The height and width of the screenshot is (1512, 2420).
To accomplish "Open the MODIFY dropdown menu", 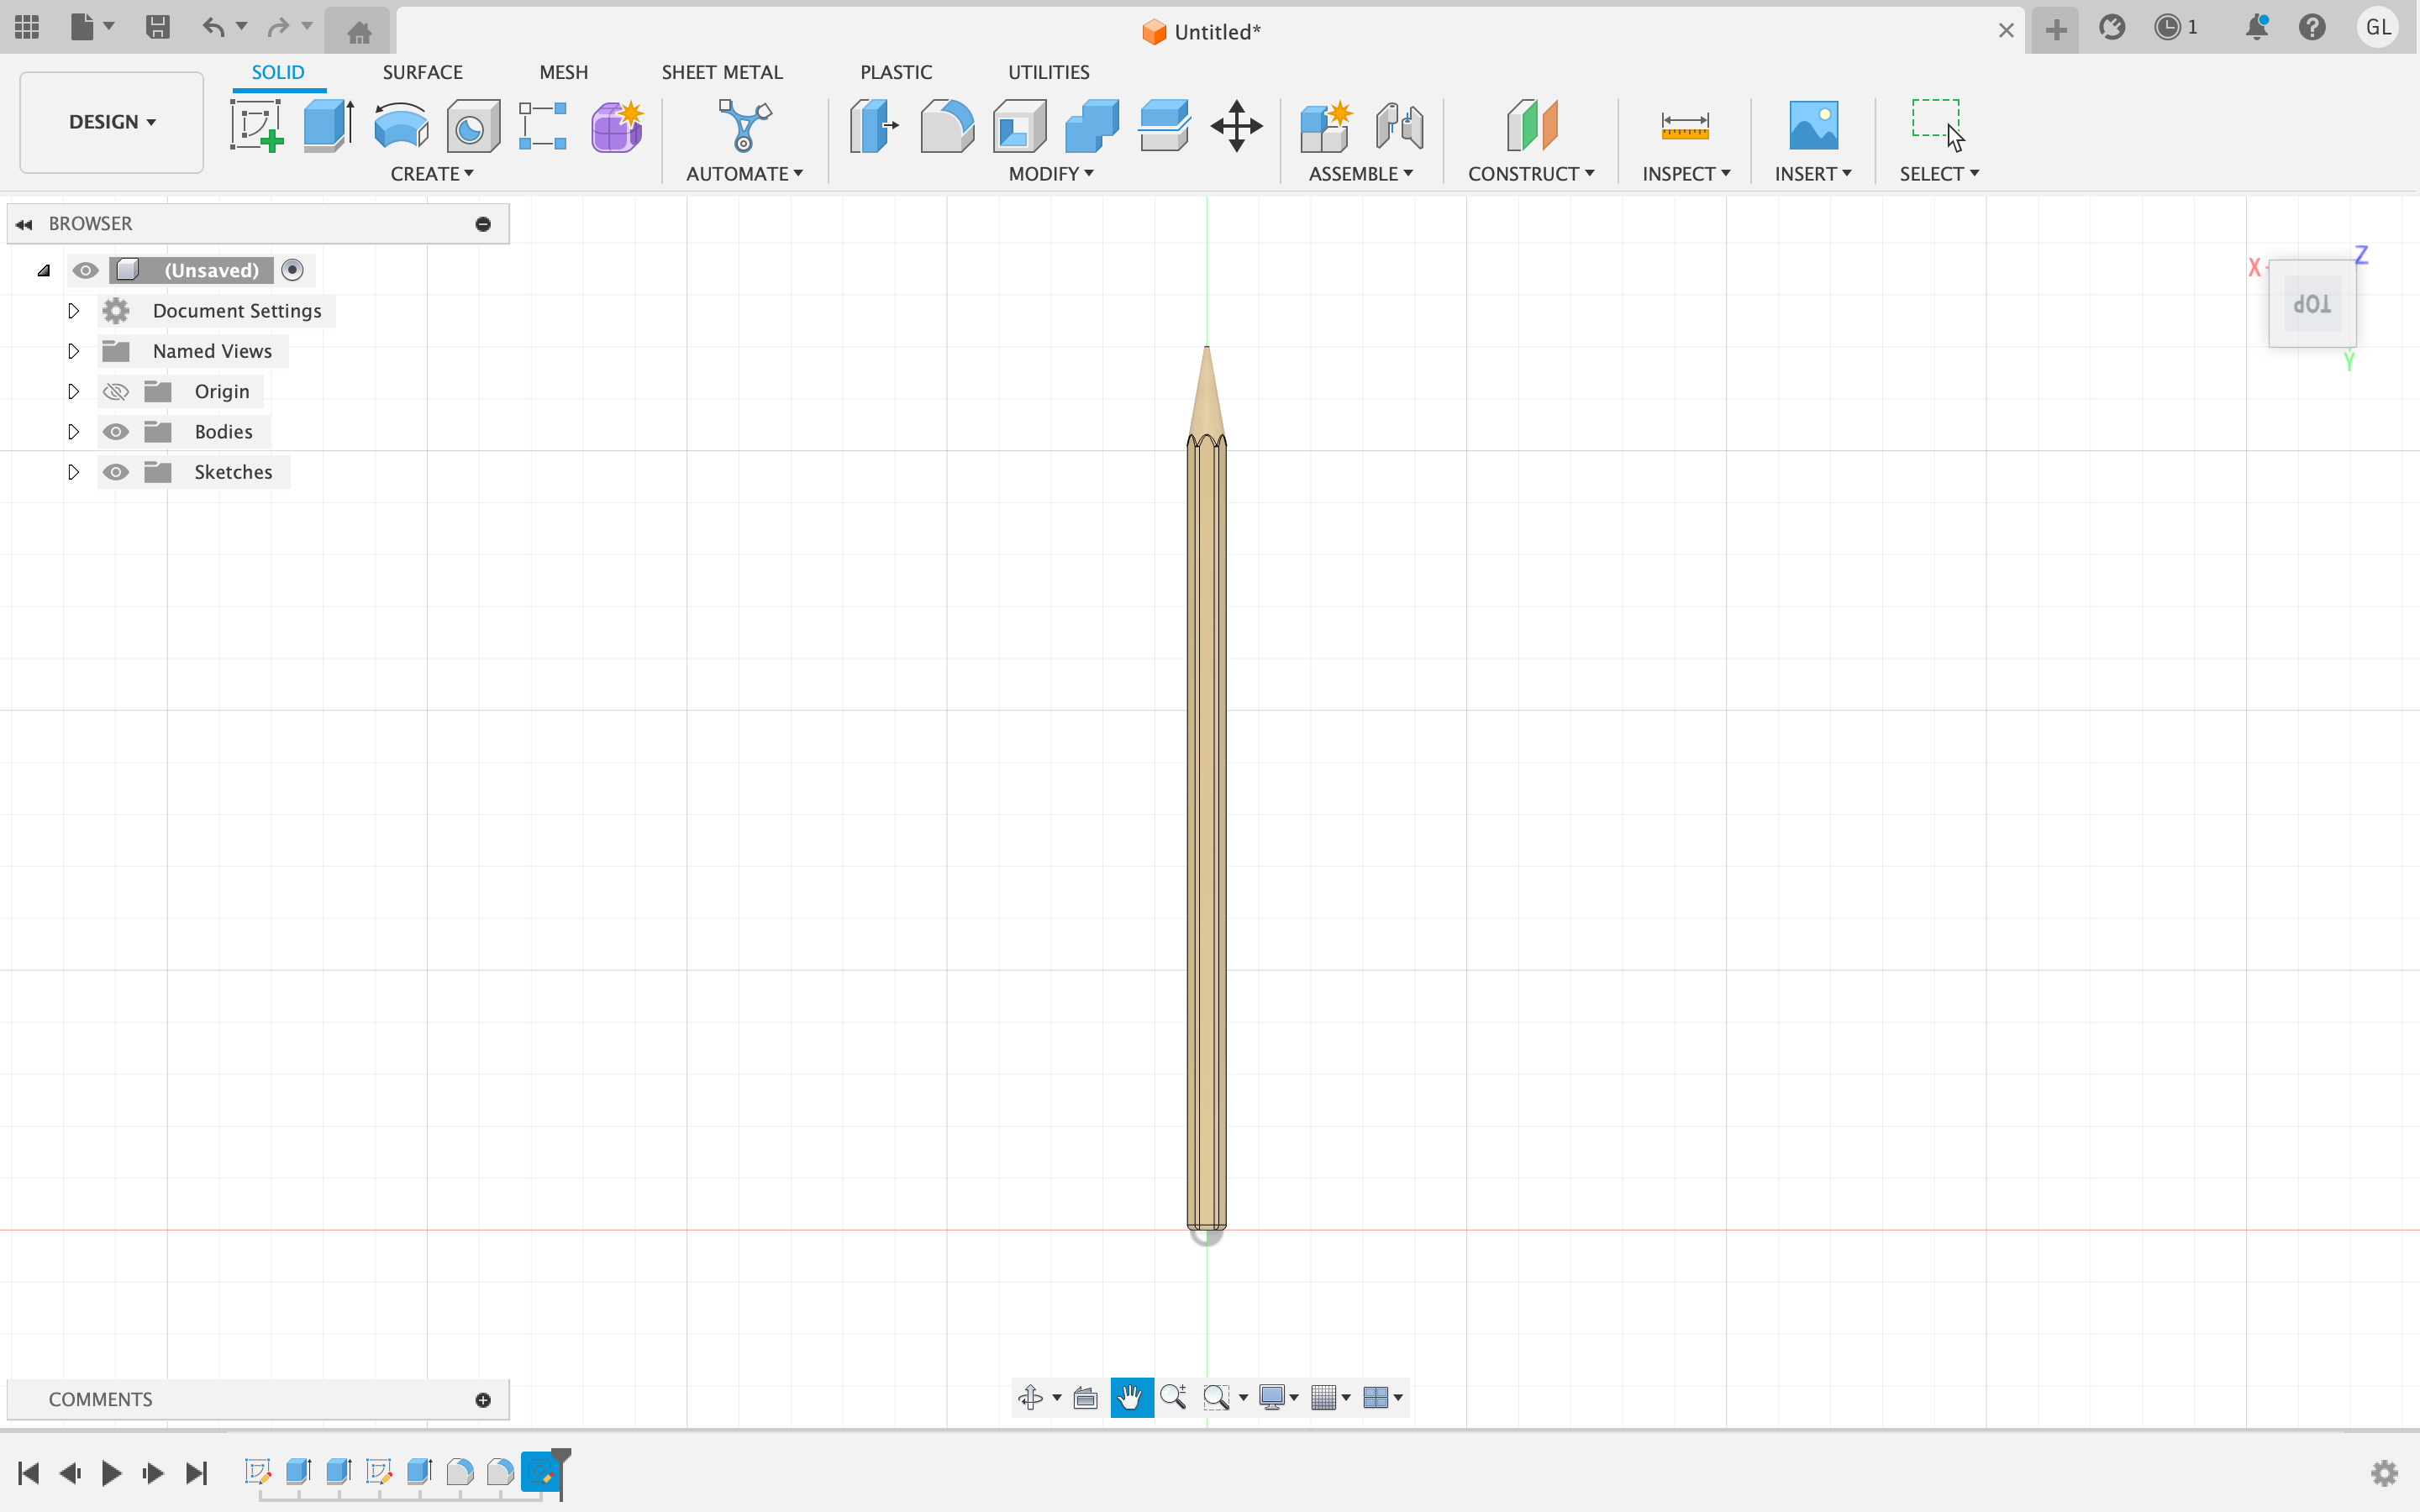I will tap(1050, 174).
